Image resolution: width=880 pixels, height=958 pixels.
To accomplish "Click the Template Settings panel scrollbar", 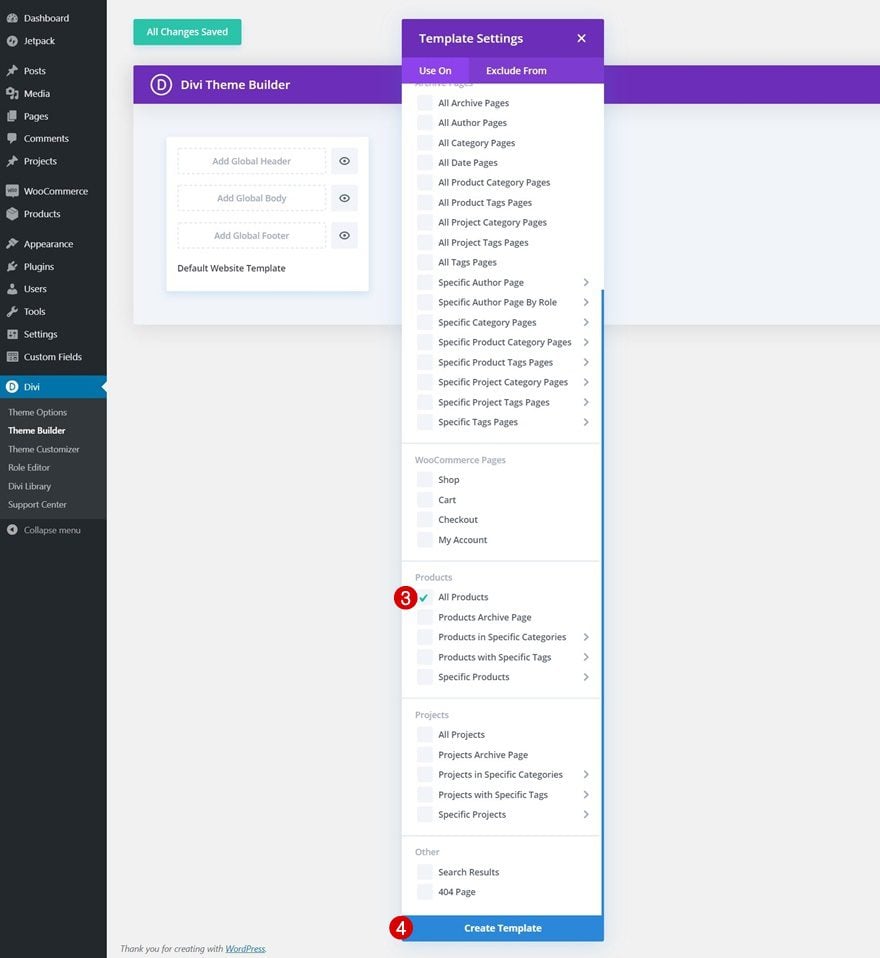I will pos(602,602).
